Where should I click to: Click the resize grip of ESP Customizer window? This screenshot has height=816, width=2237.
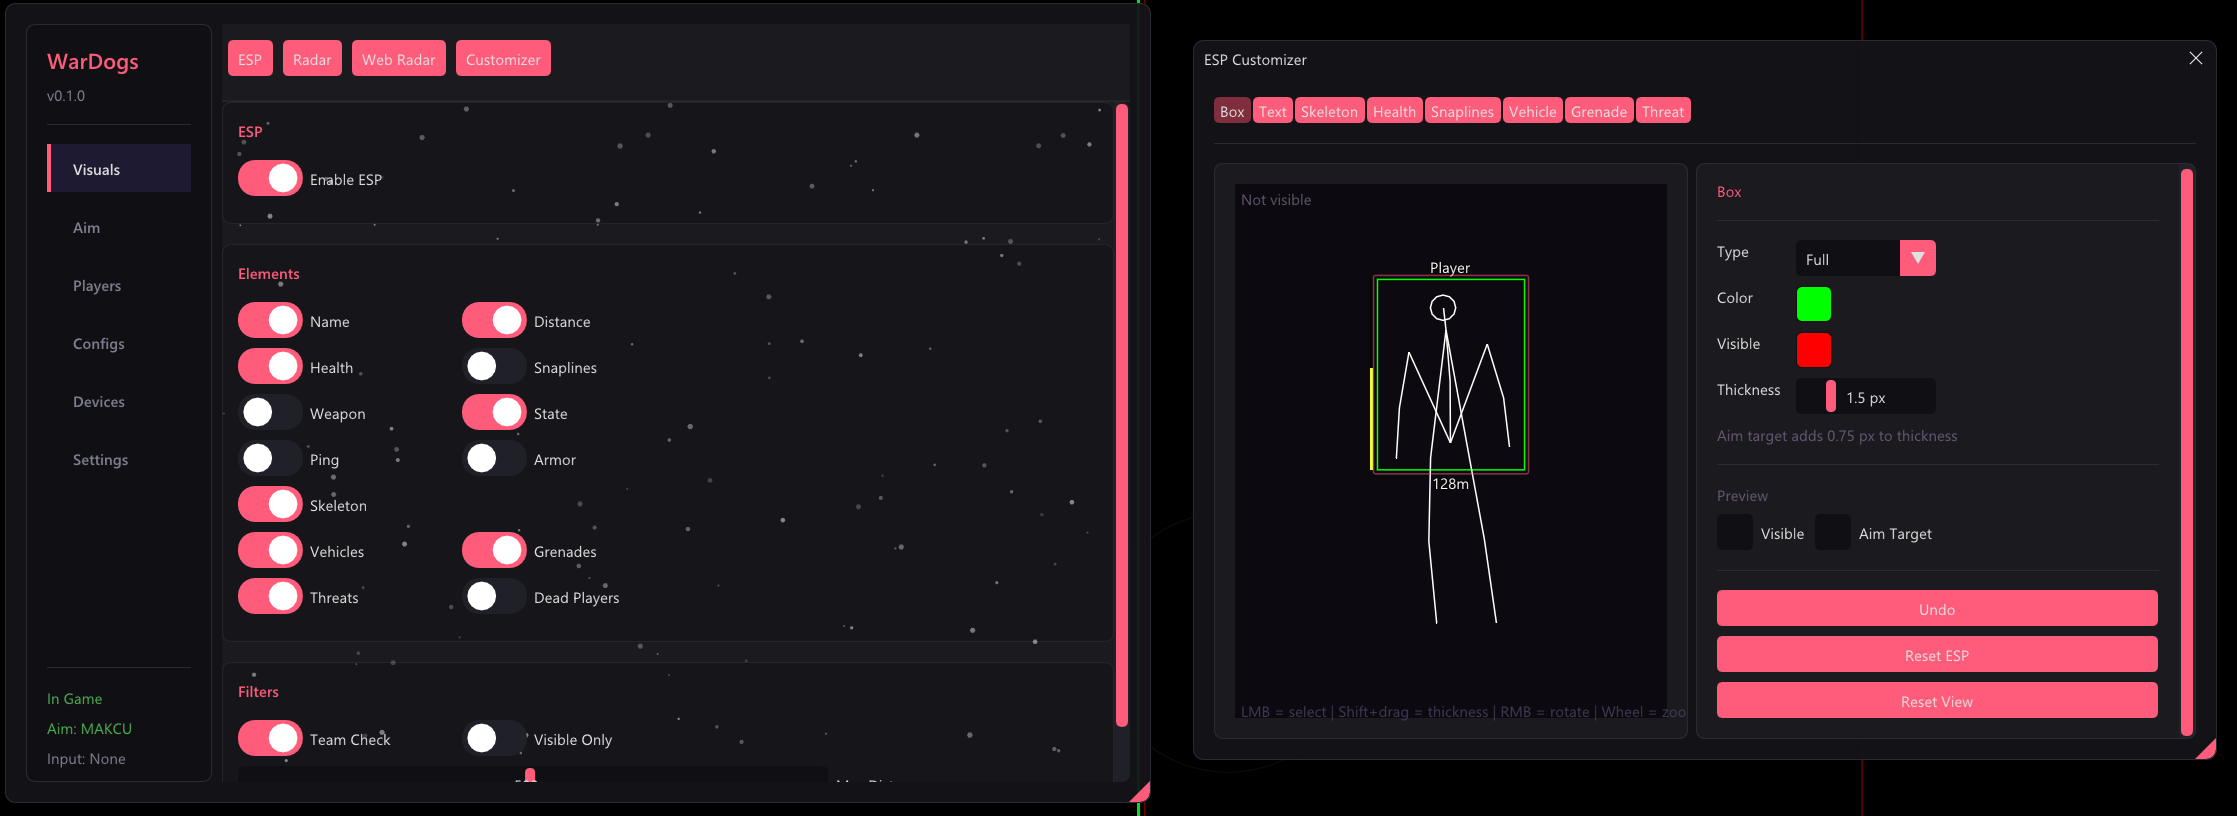click(2206, 749)
